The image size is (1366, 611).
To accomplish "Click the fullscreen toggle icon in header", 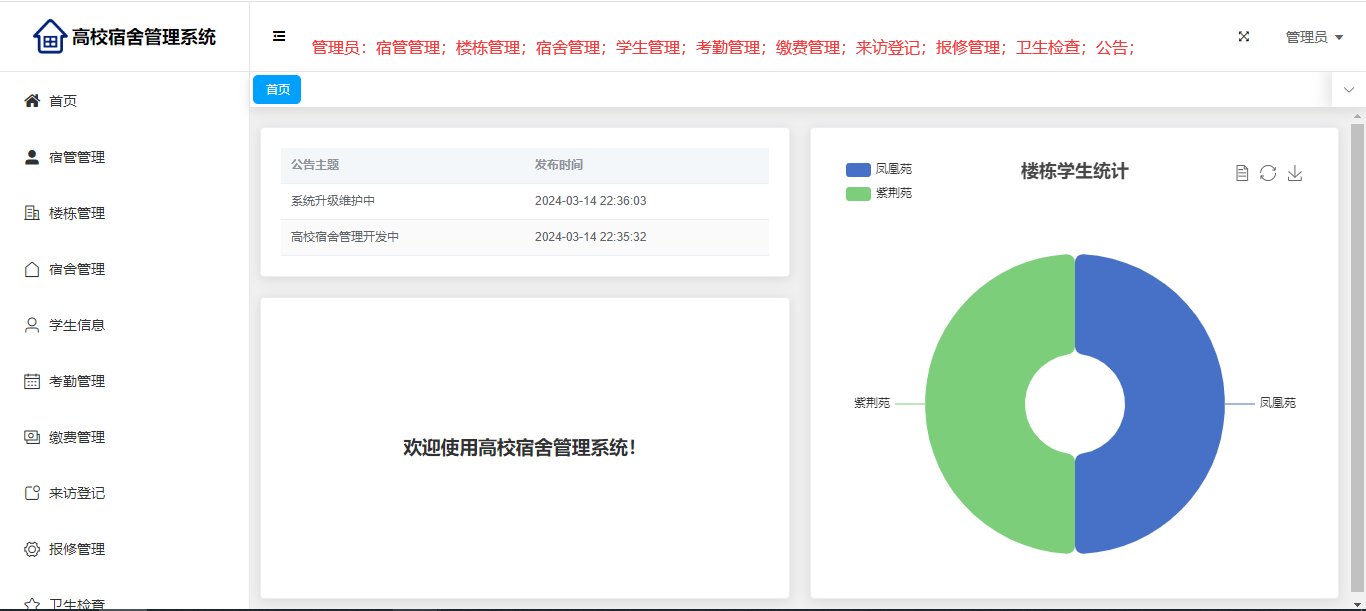I will click(1244, 36).
